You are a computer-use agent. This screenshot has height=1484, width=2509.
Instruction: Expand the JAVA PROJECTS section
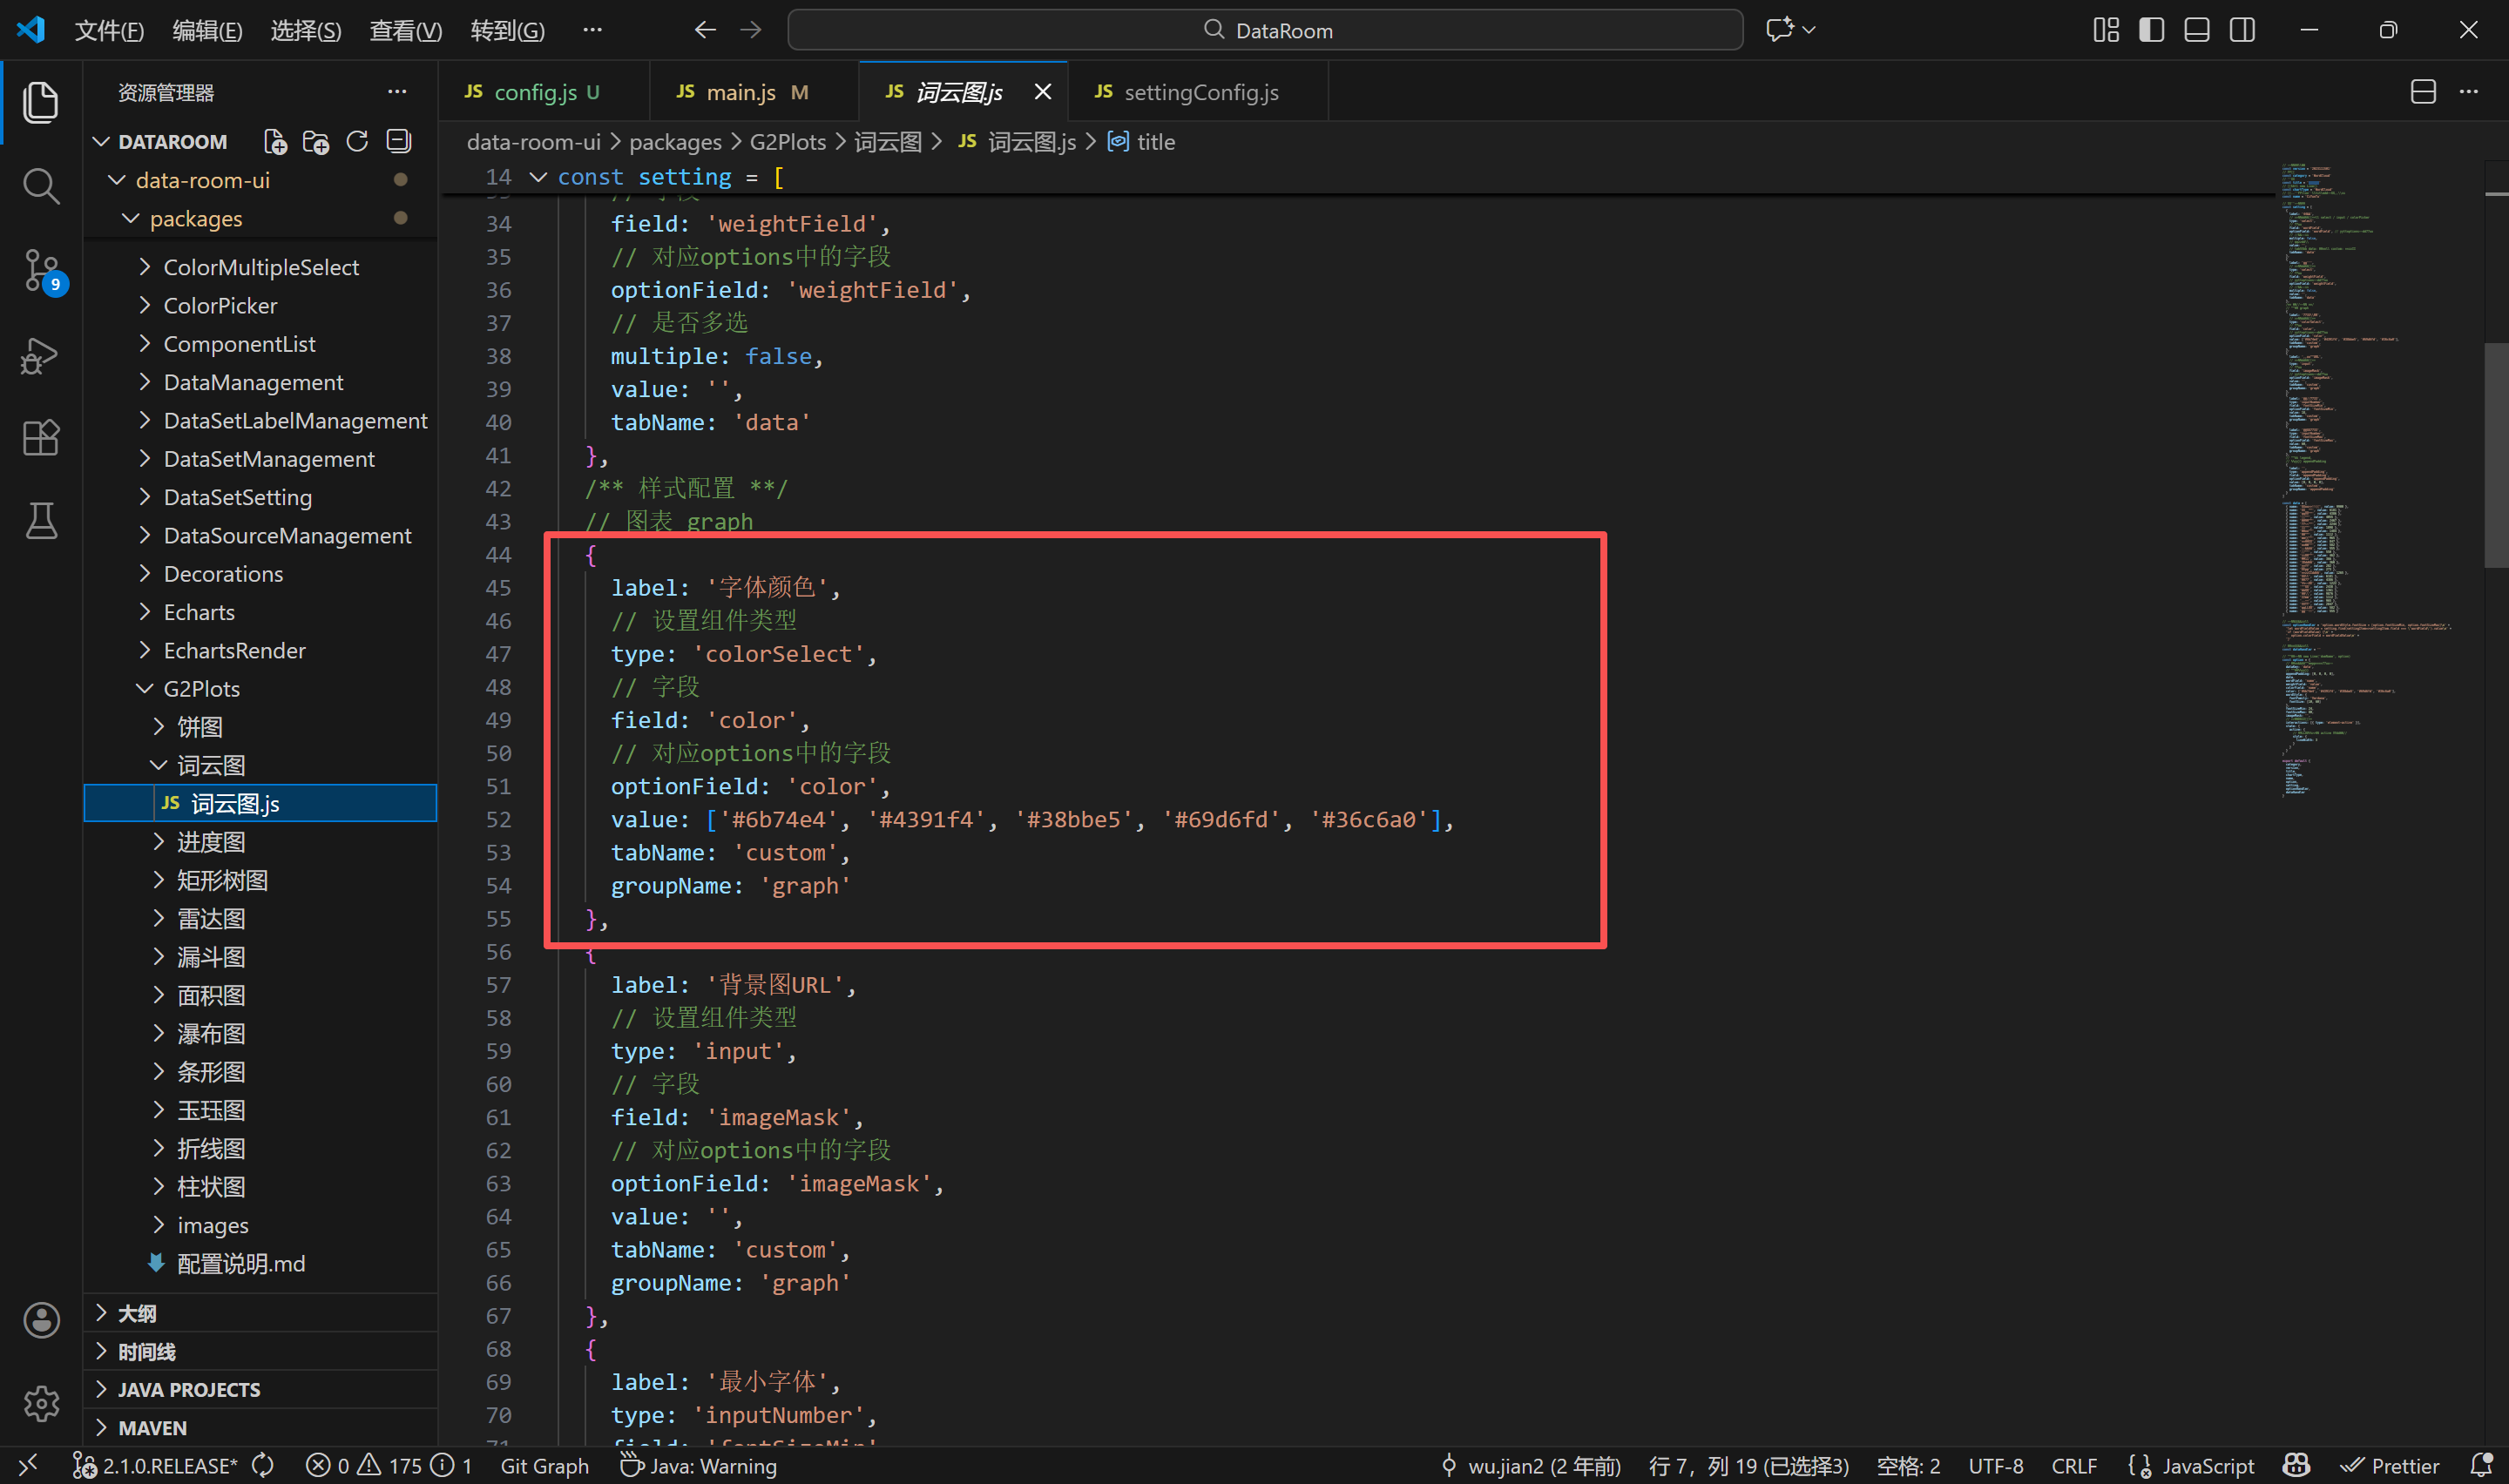coord(188,1390)
